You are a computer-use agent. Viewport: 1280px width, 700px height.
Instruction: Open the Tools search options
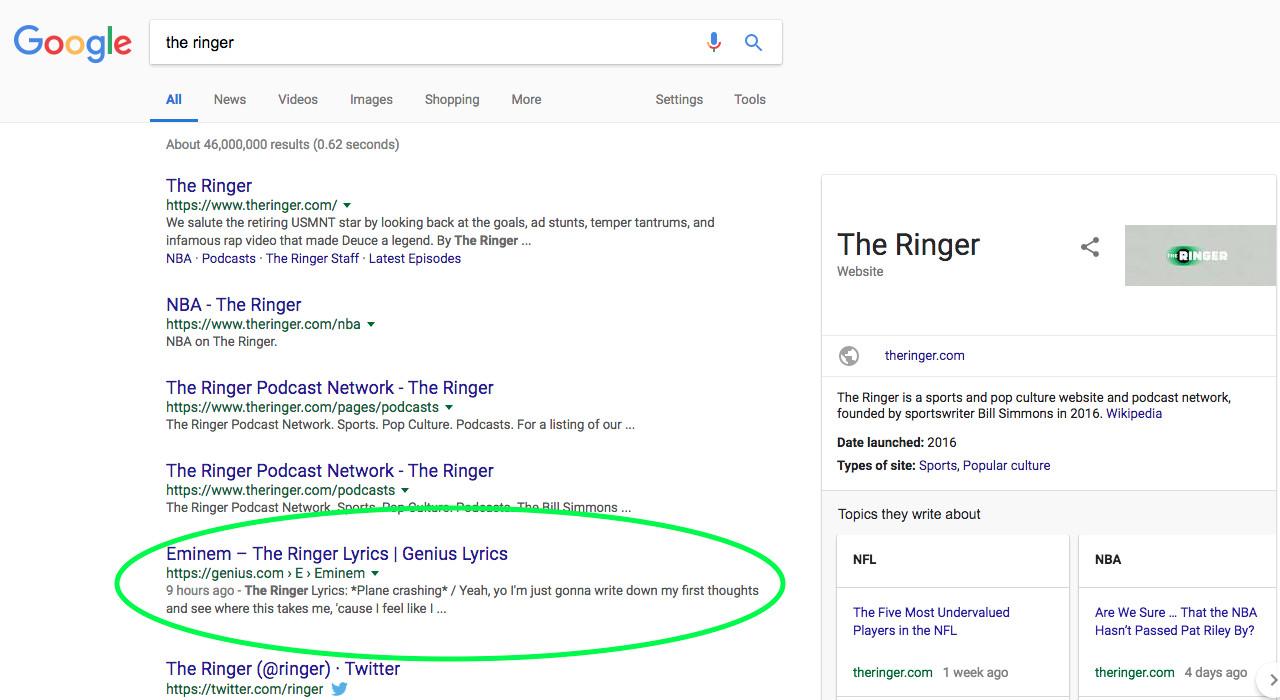tap(749, 99)
